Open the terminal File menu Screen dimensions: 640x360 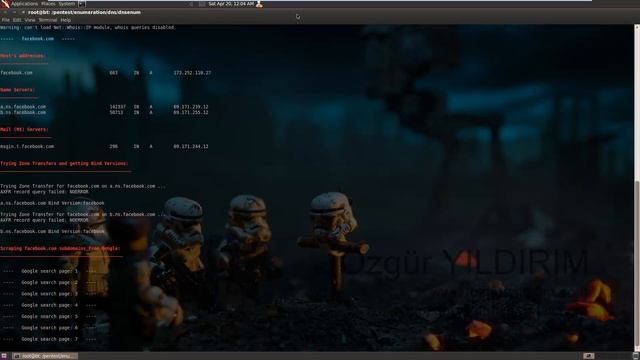click(6, 20)
